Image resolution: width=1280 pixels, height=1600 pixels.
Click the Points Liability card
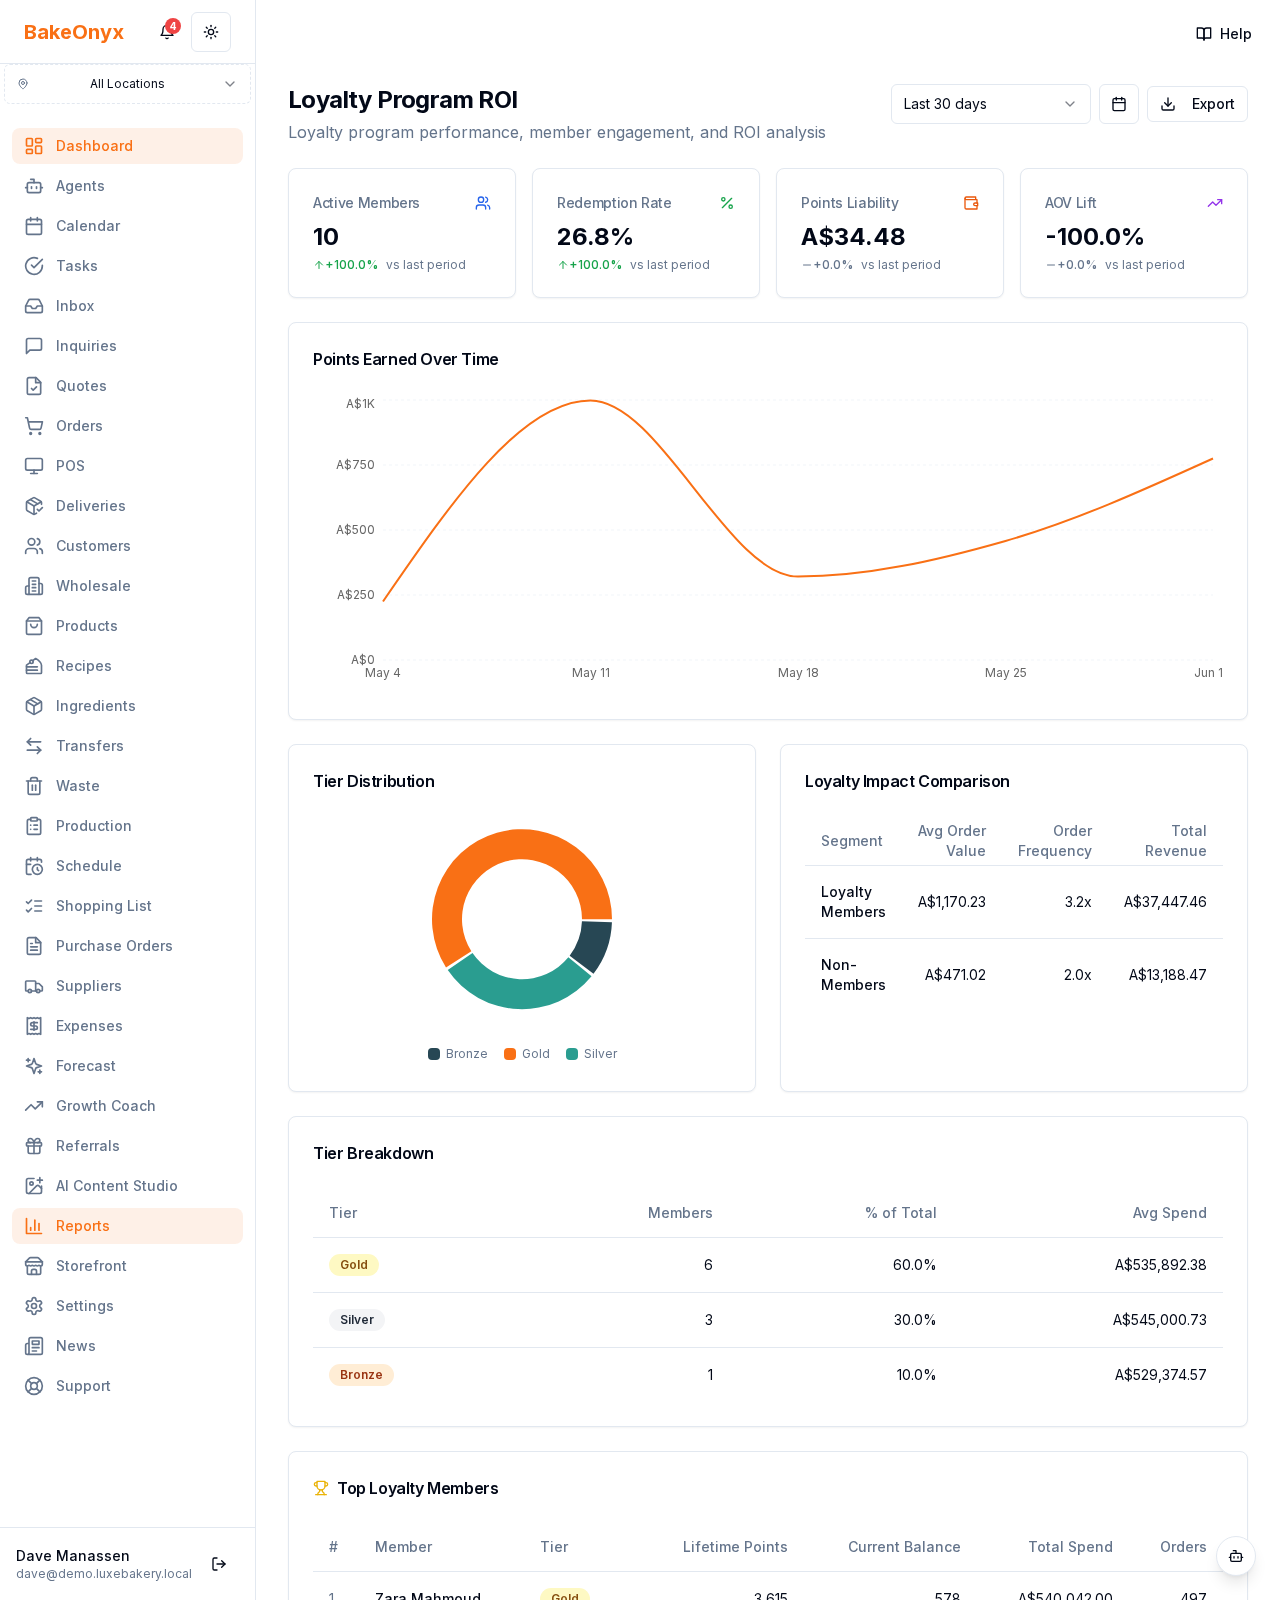click(x=890, y=233)
